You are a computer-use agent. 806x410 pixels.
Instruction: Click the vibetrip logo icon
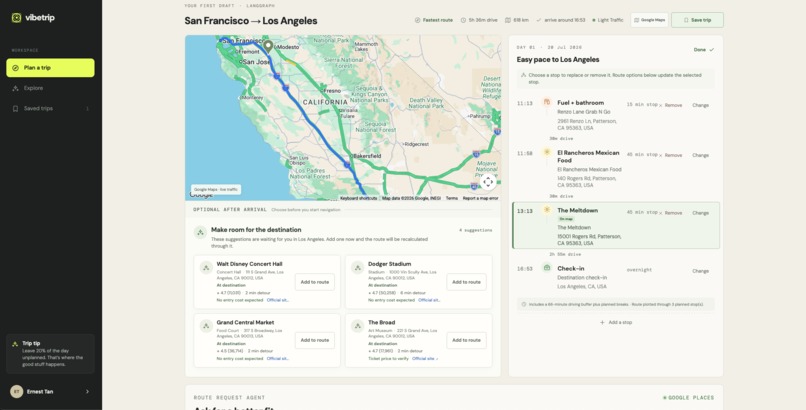pyautogui.click(x=16, y=18)
